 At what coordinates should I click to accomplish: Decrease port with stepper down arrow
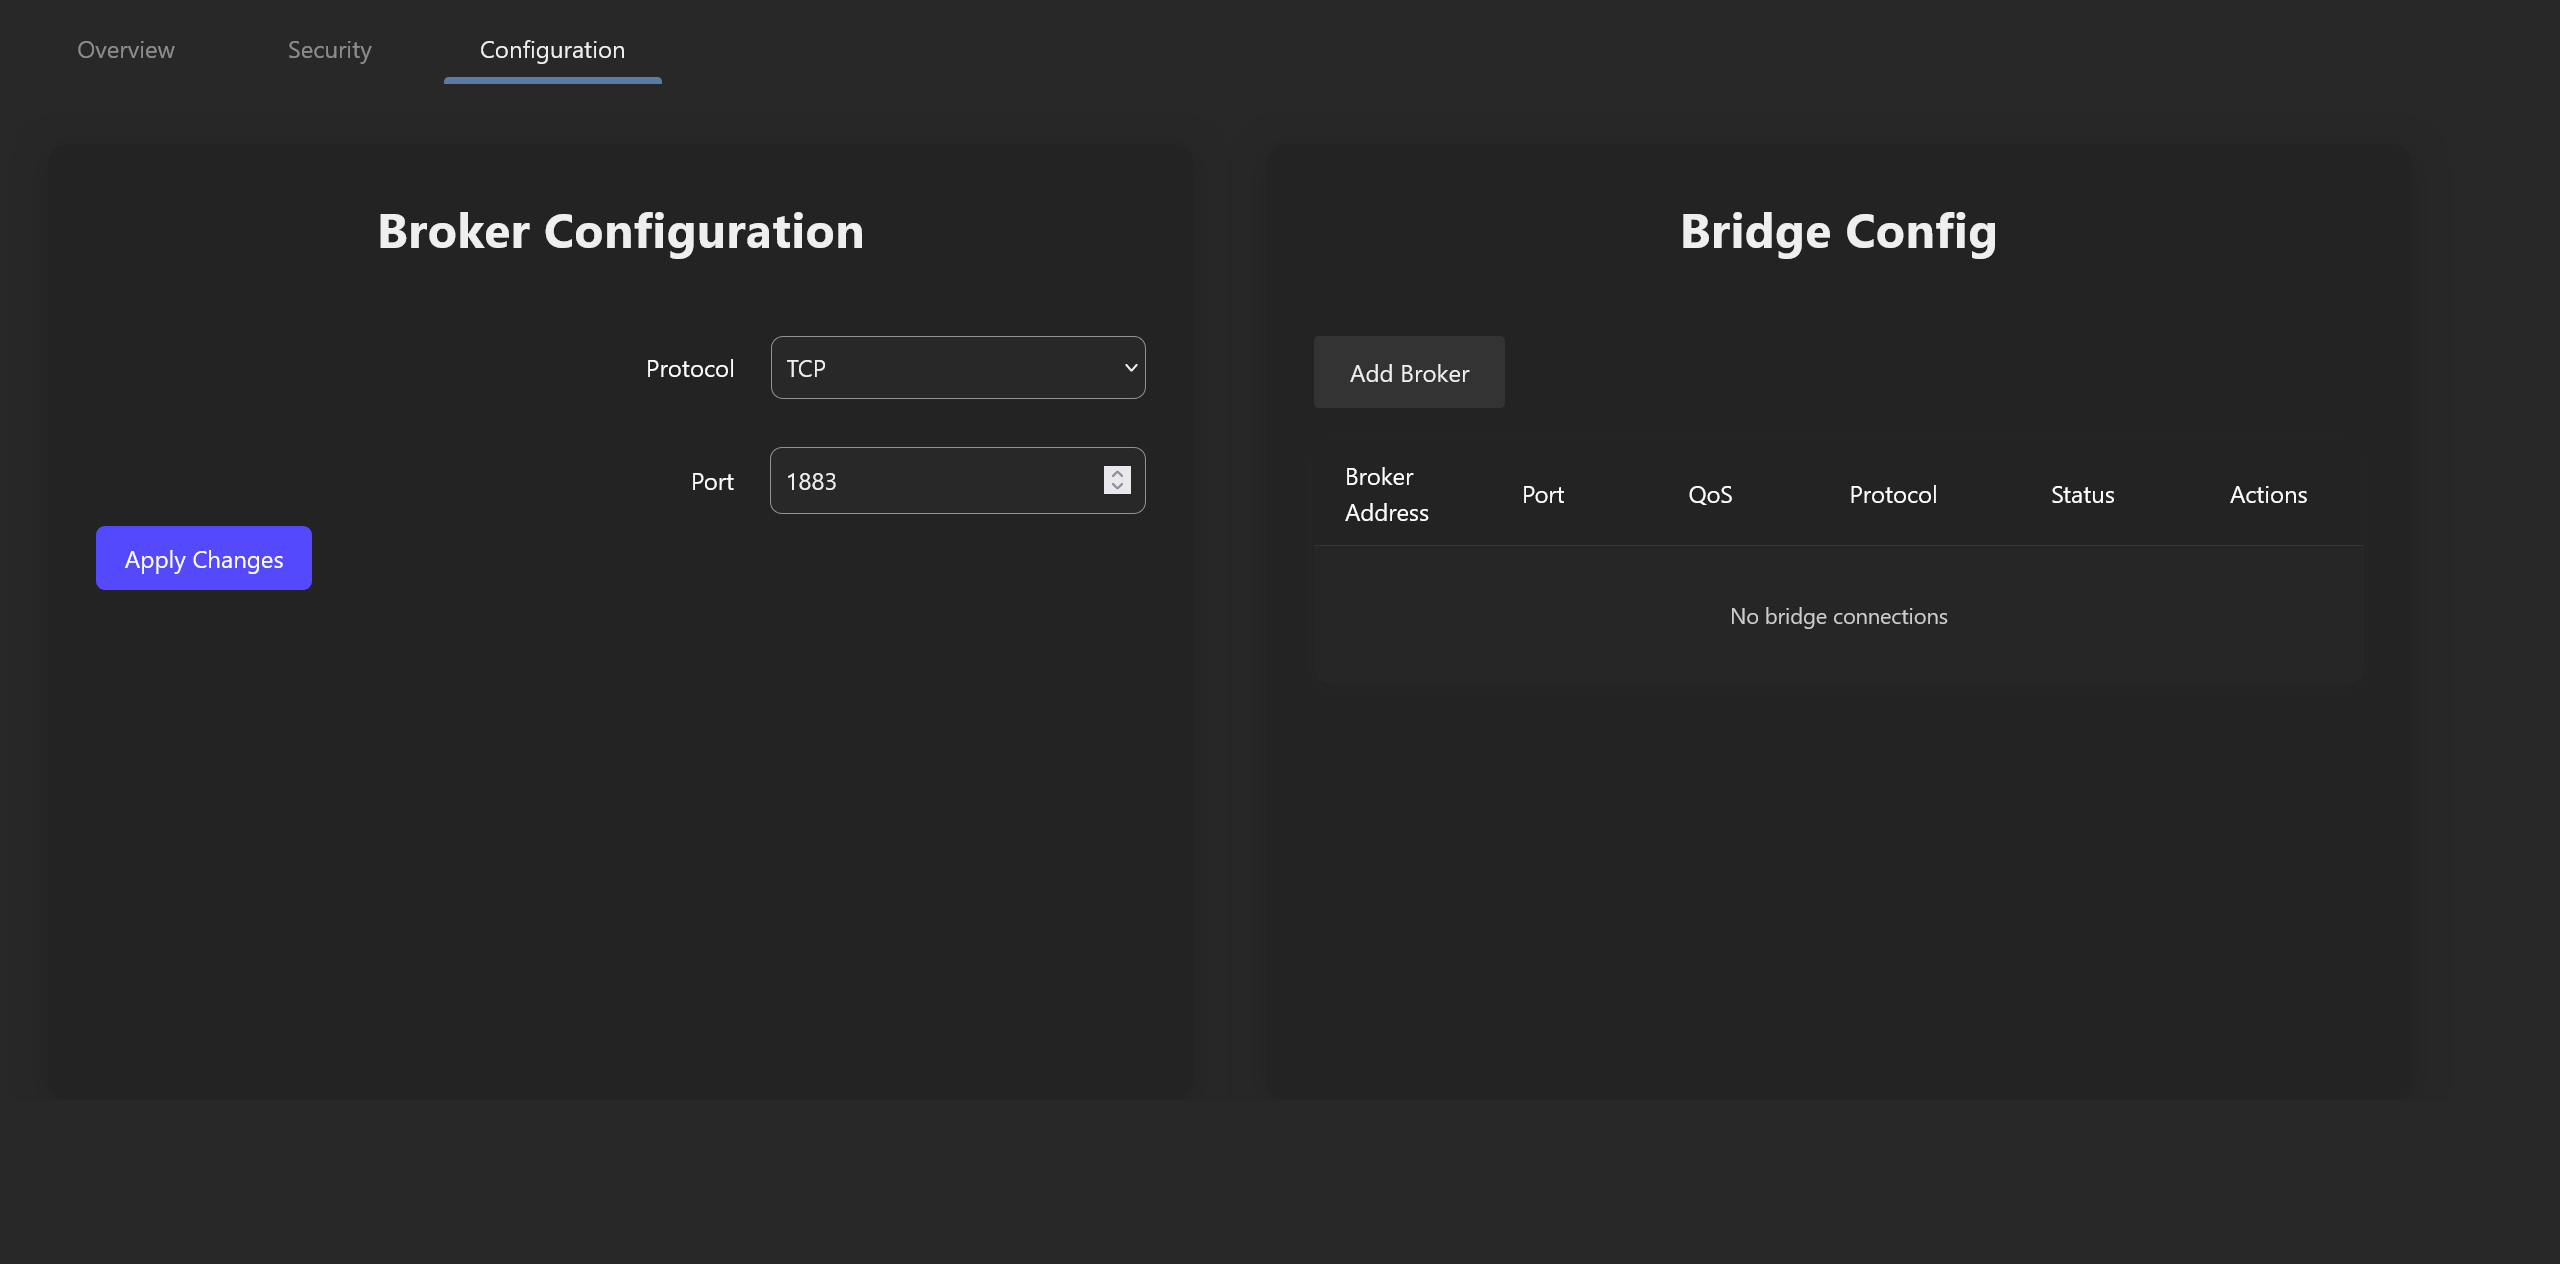[x=1117, y=487]
